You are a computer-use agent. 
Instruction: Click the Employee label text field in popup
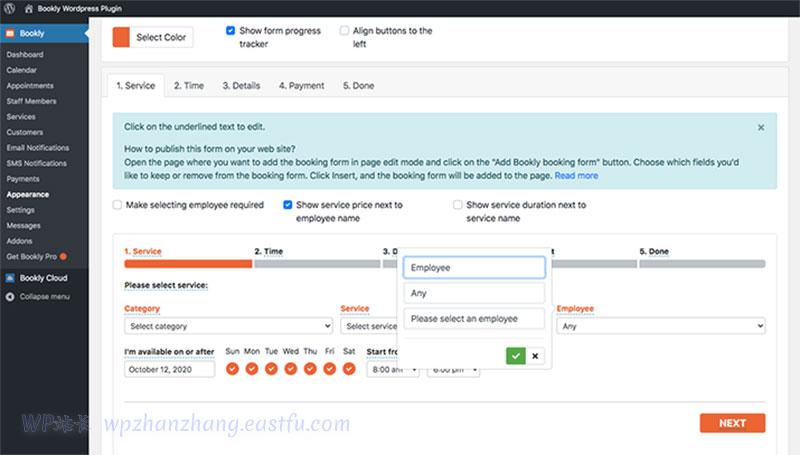coord(474,268)
